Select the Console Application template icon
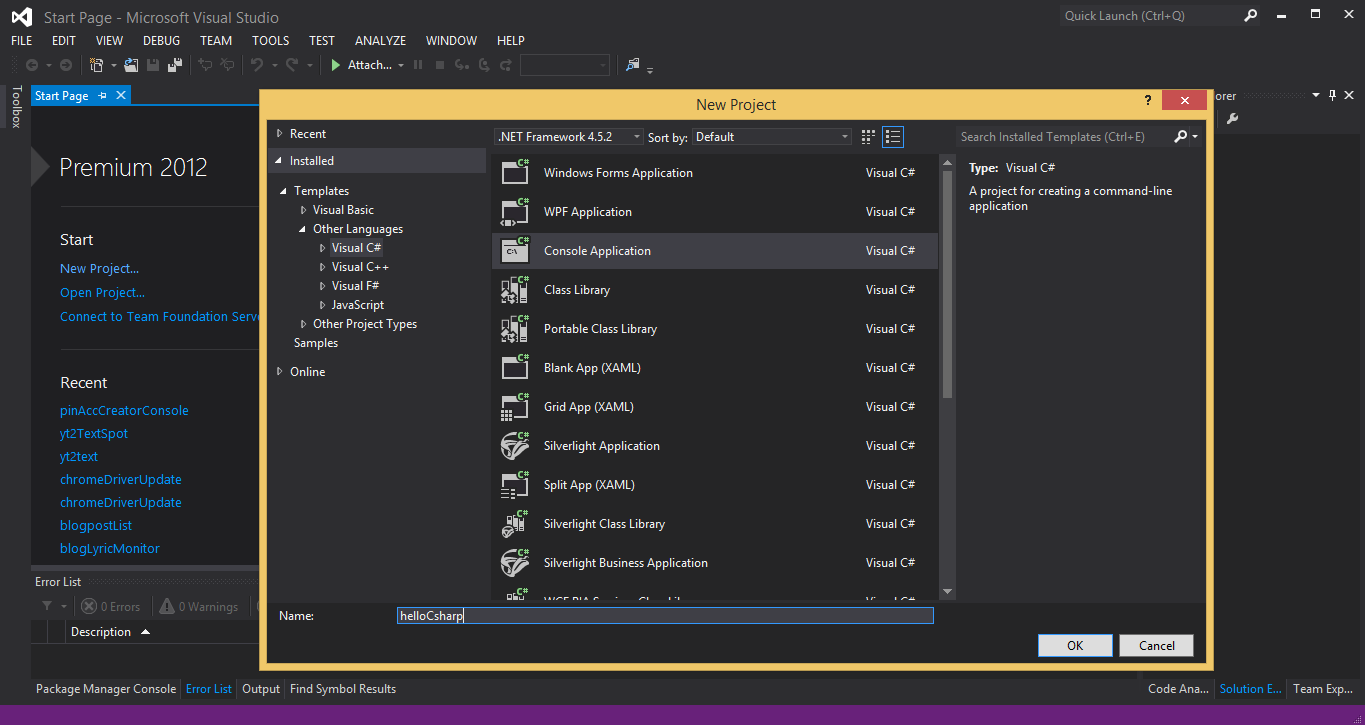This screenshot has width=1365, height=725. 515,250
